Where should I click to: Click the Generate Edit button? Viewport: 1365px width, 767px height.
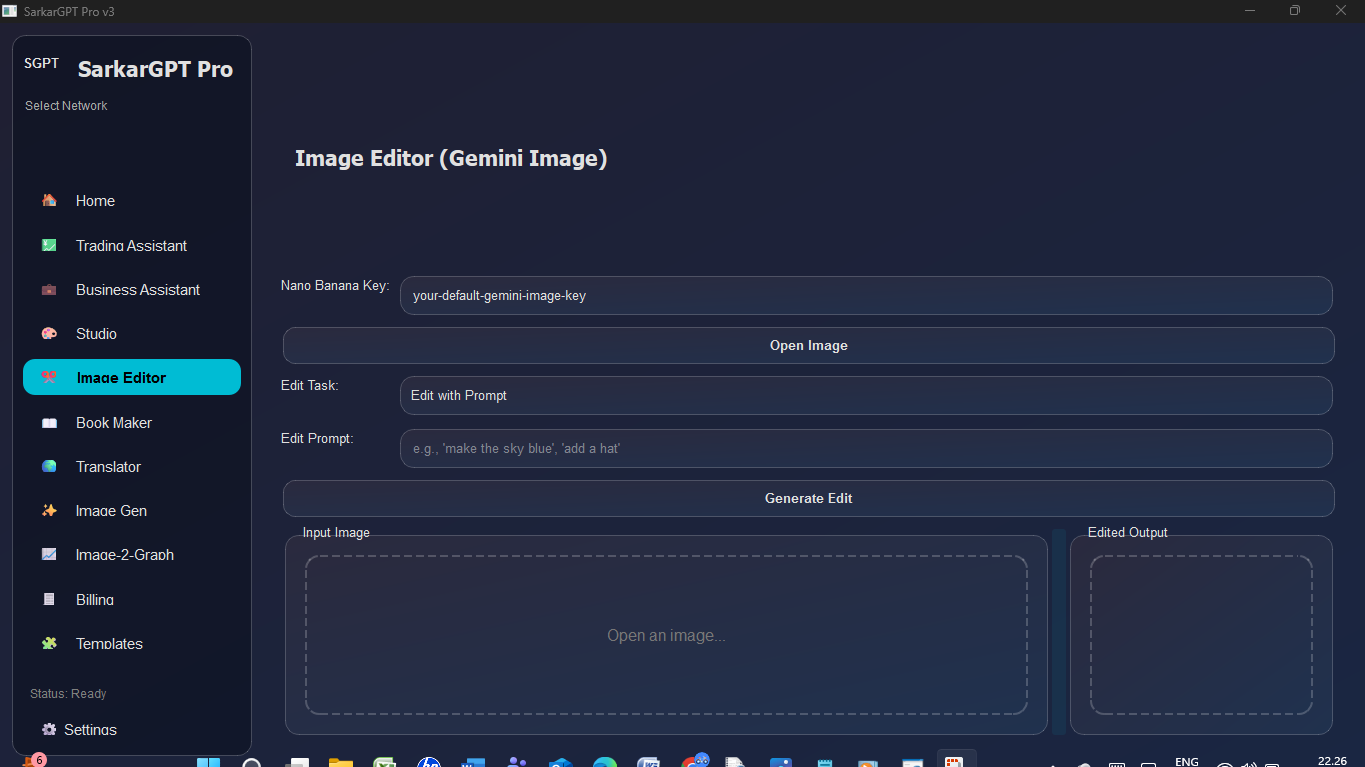tap(808, 498)
